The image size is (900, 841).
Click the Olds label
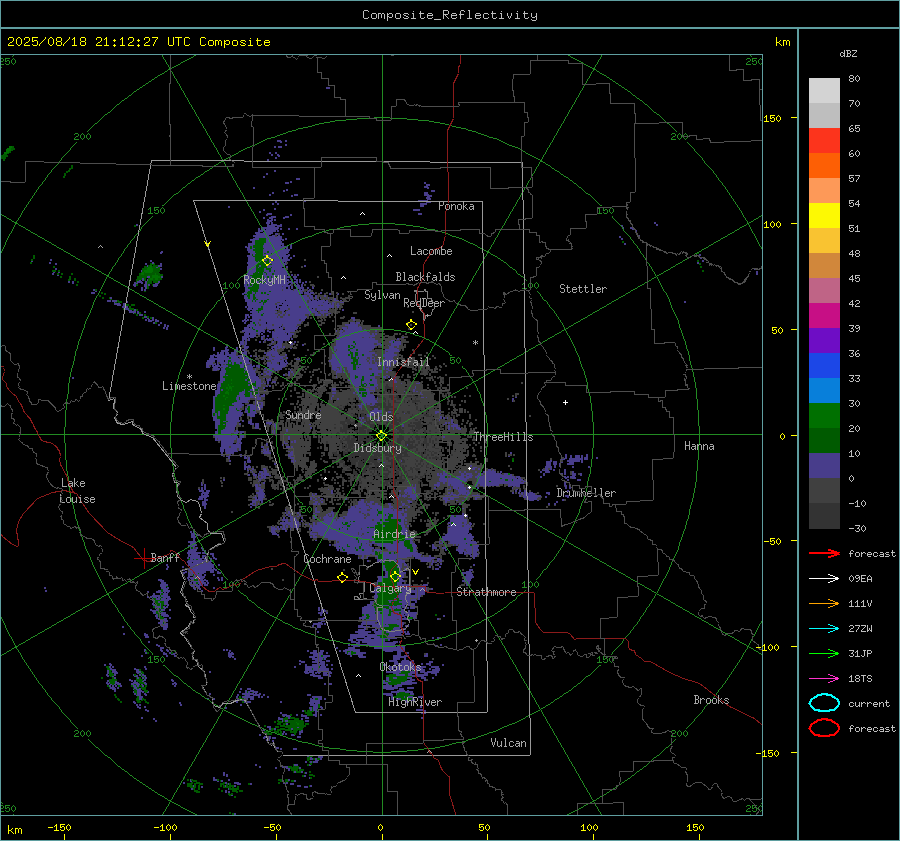click(x=381, y=417)
